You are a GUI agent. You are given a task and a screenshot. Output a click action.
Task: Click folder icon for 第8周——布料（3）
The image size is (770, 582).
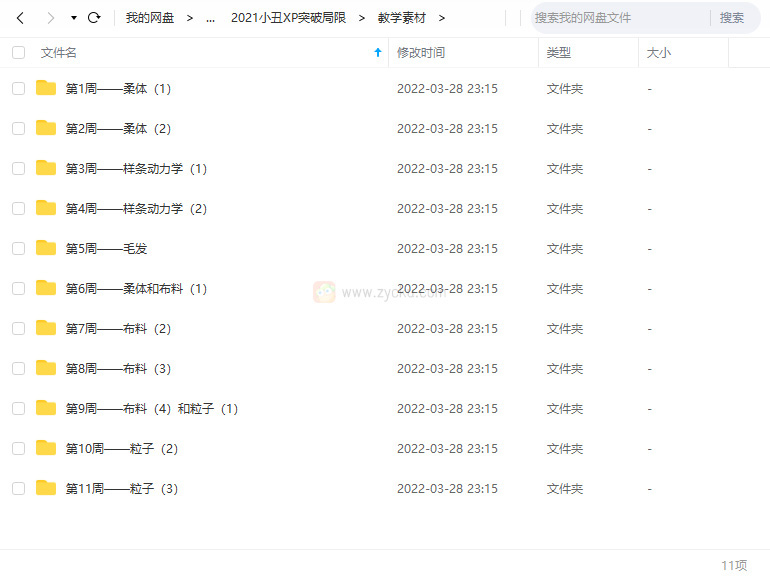point(46,368)
